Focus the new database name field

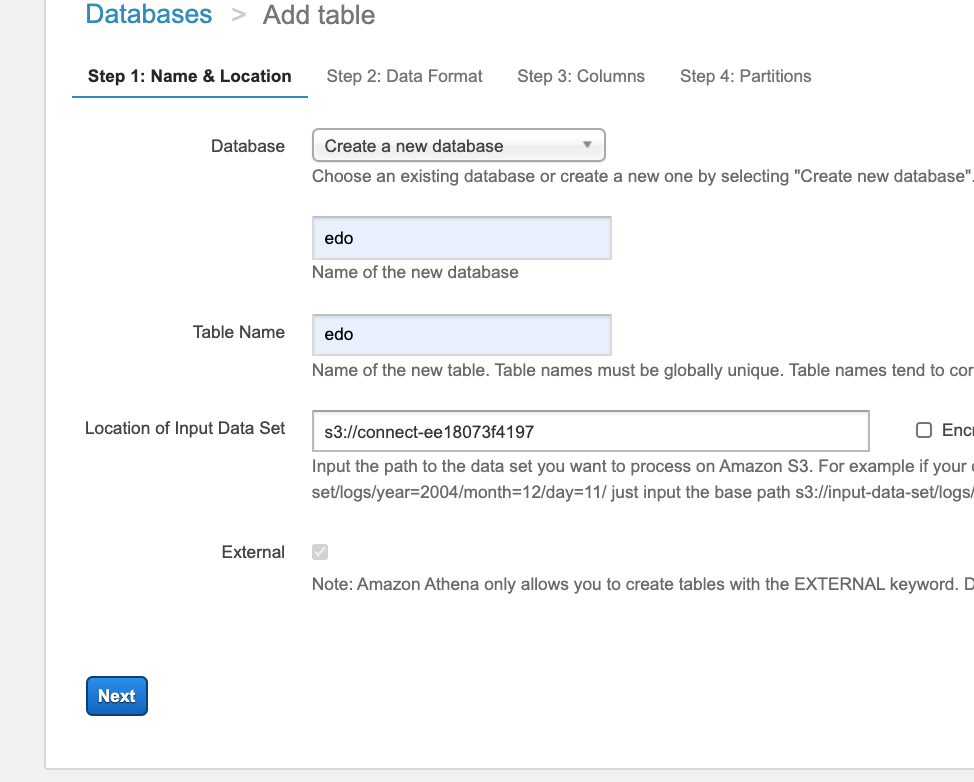tap(461, 238)
